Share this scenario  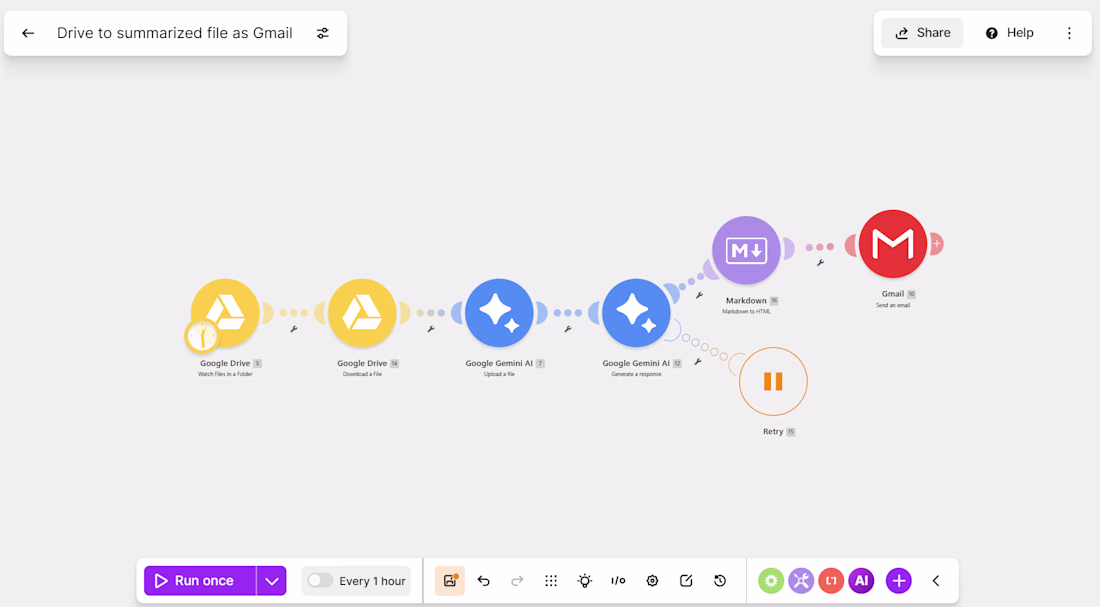pyautogui.click(x=923, y=33)
